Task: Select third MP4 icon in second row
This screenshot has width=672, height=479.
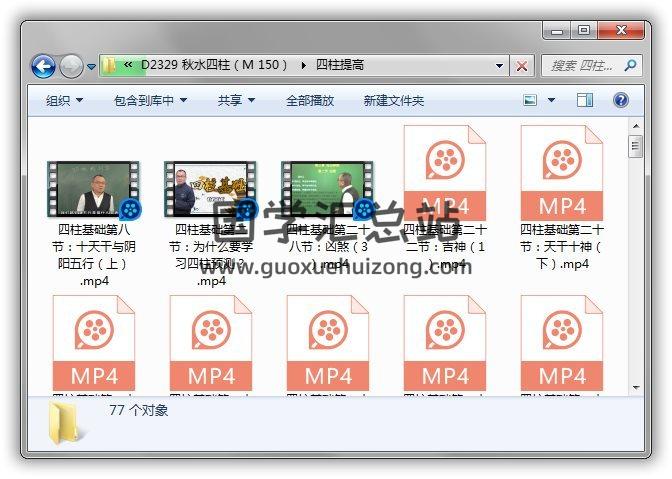Action: pyautogui.click(x=328, y=343)
